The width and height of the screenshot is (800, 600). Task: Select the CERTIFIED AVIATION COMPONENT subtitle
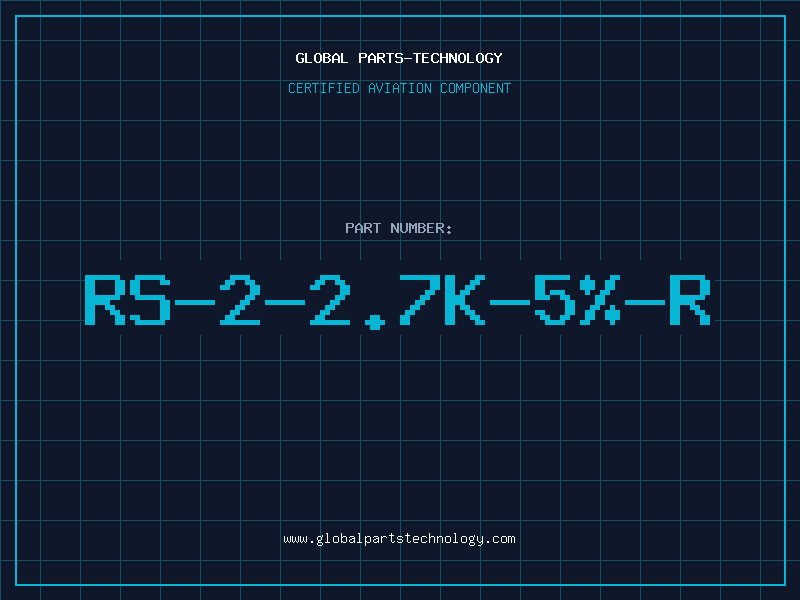399,88
